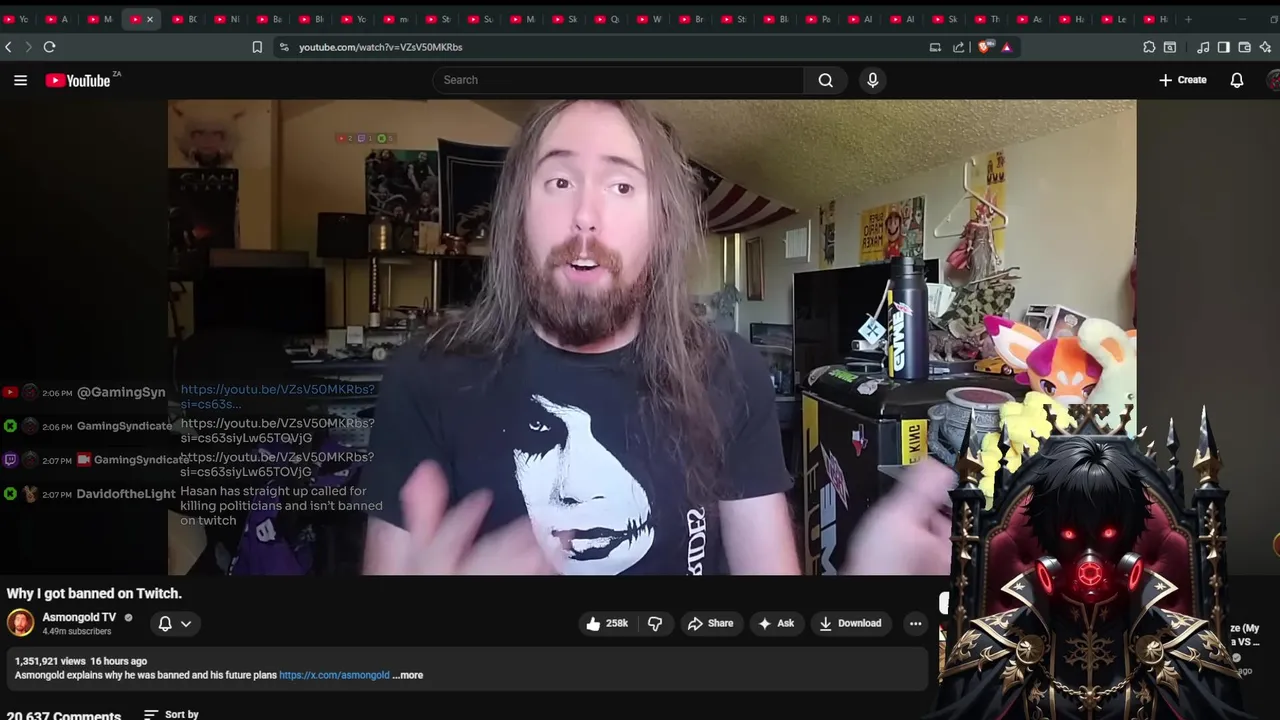This screenshot has height=720, width=1280.
Task: Click the magnifier search button
Action: (826, 80)
